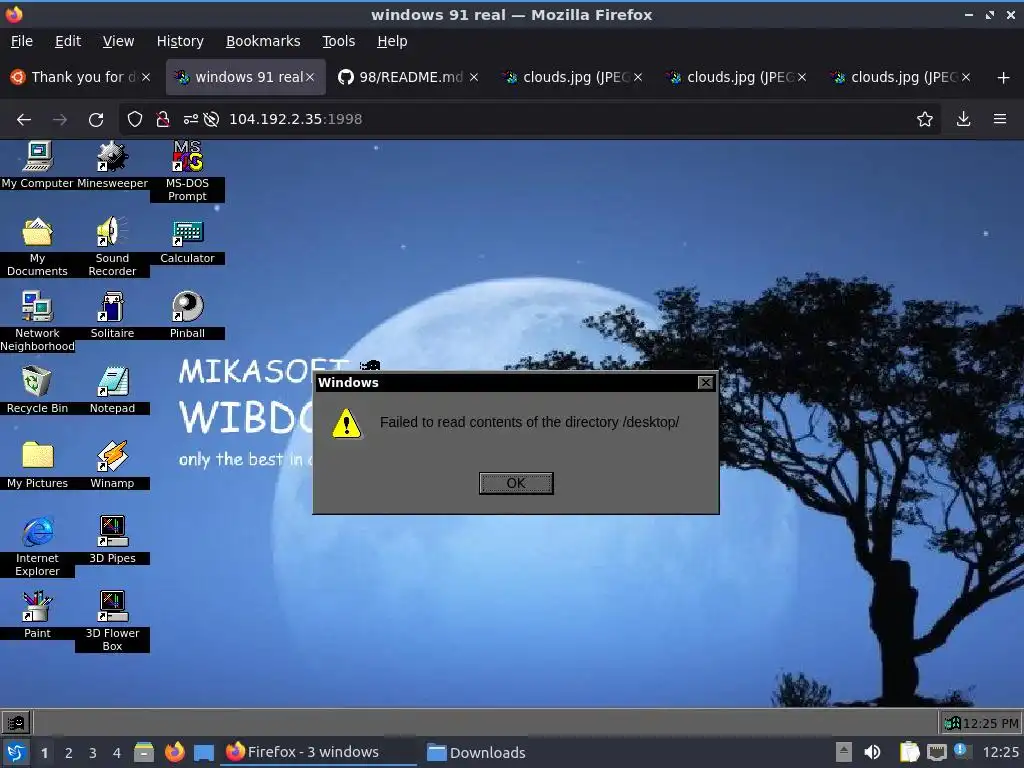Open the OS application menu launcher
Image resolution: width=1024 pixels, height=768 pixels.
coord(16,752)
